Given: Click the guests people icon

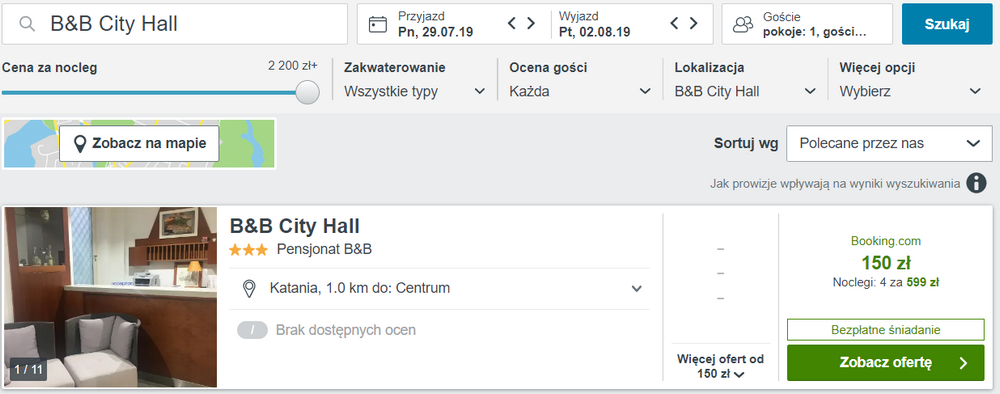Looking at the screenshot, I should [743, 24].
